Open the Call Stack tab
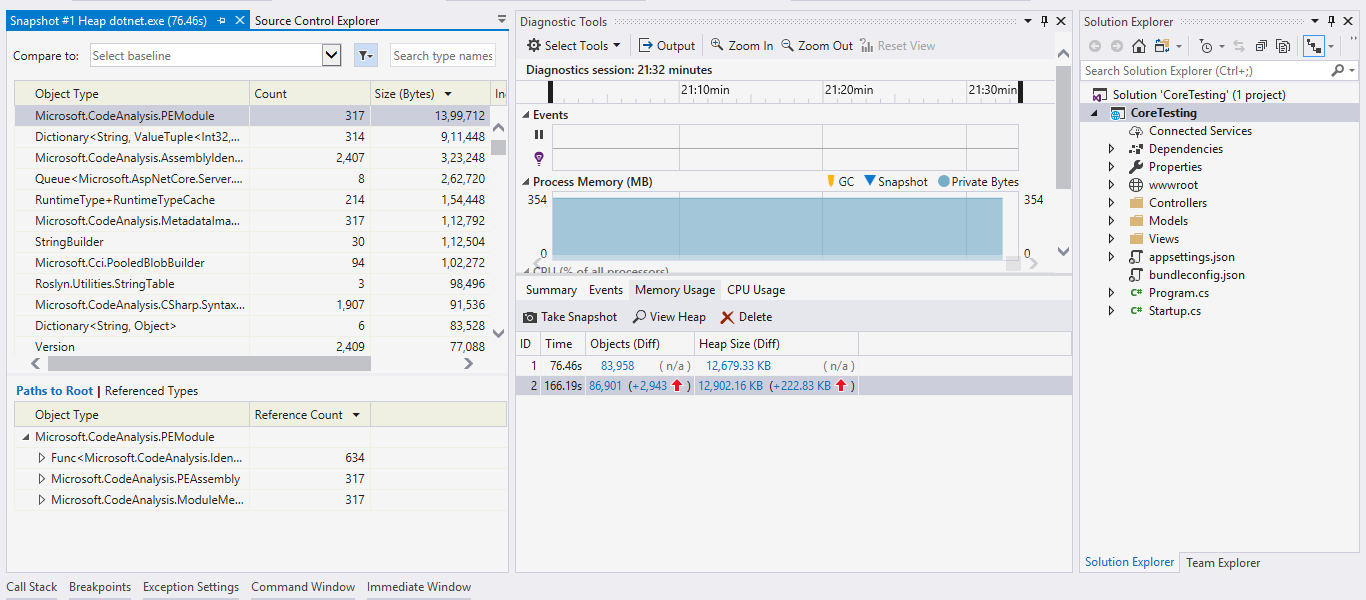Image resolution: width=1366 pixels, height=600 pixels. click(32, 587)
